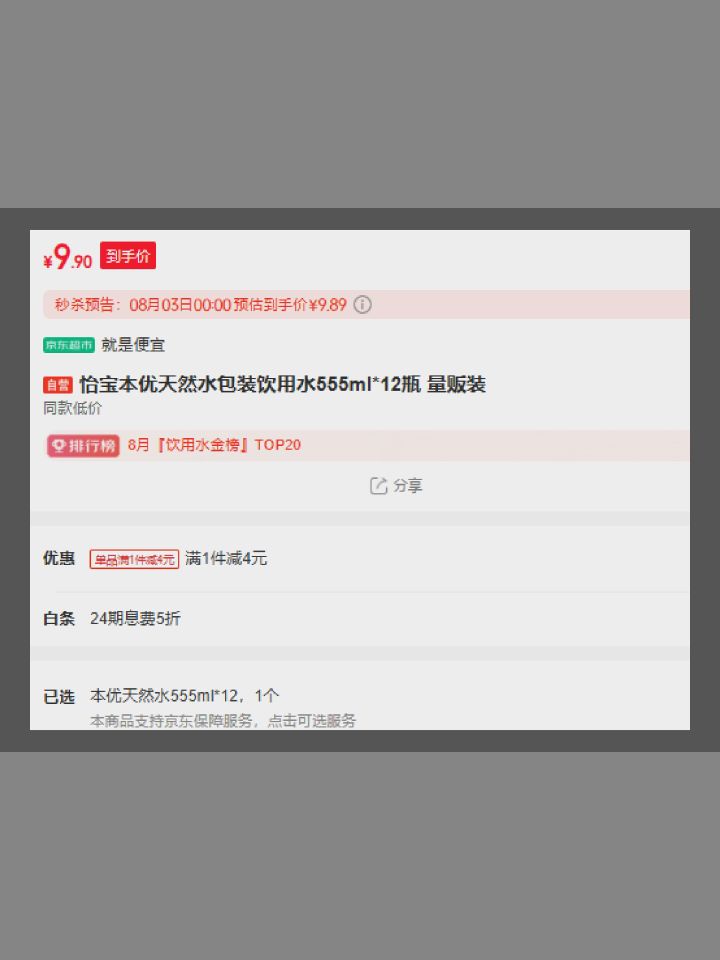Click the 就是便宜 slogan text
This screenshot has height=960, width=720.
133,345
